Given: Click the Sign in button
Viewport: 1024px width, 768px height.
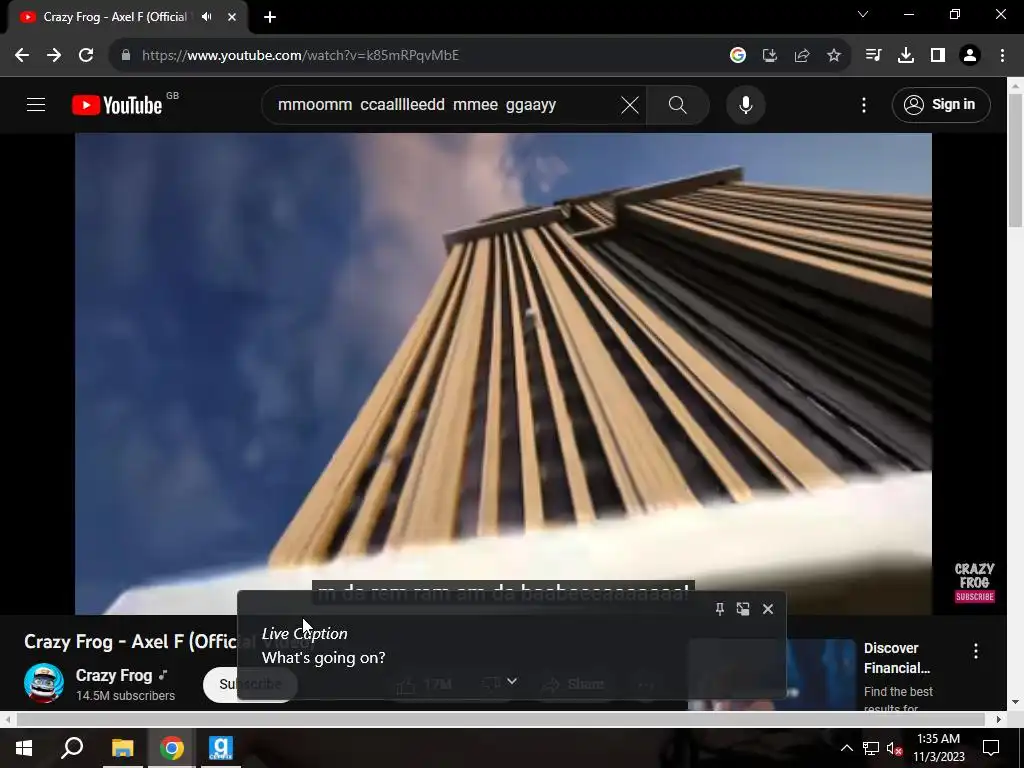Looking at the screenshot, I should 941,104.
